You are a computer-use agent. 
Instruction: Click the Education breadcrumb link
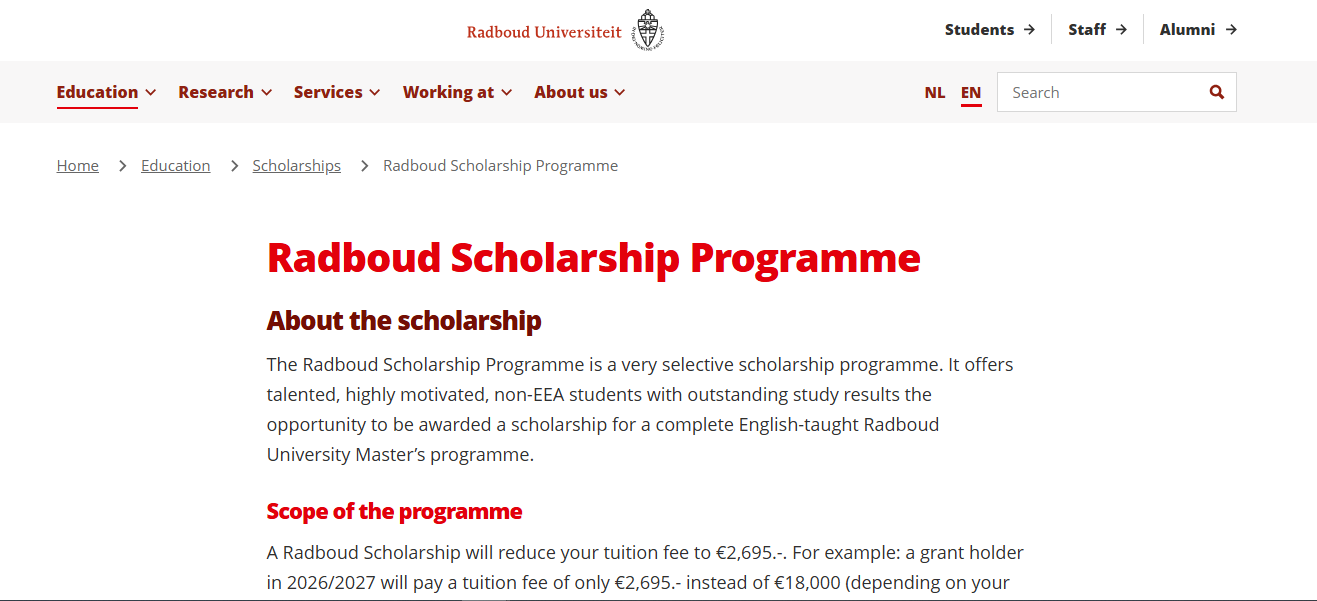175,166
